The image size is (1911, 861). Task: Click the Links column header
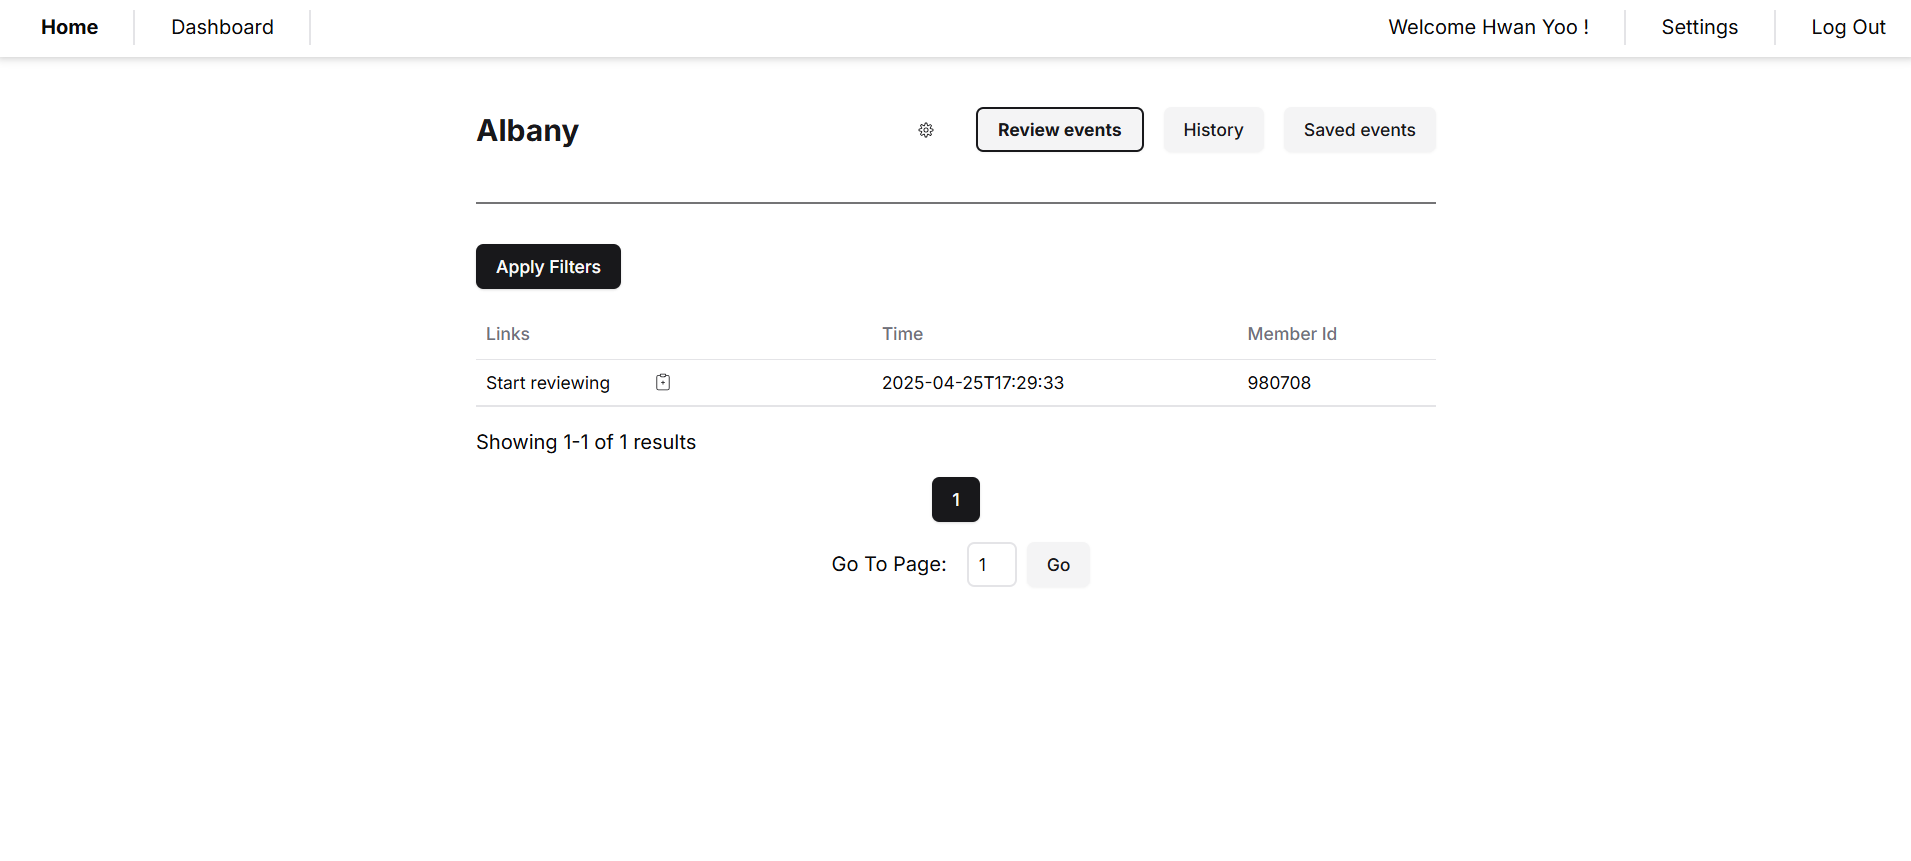[x=507, y=334]
